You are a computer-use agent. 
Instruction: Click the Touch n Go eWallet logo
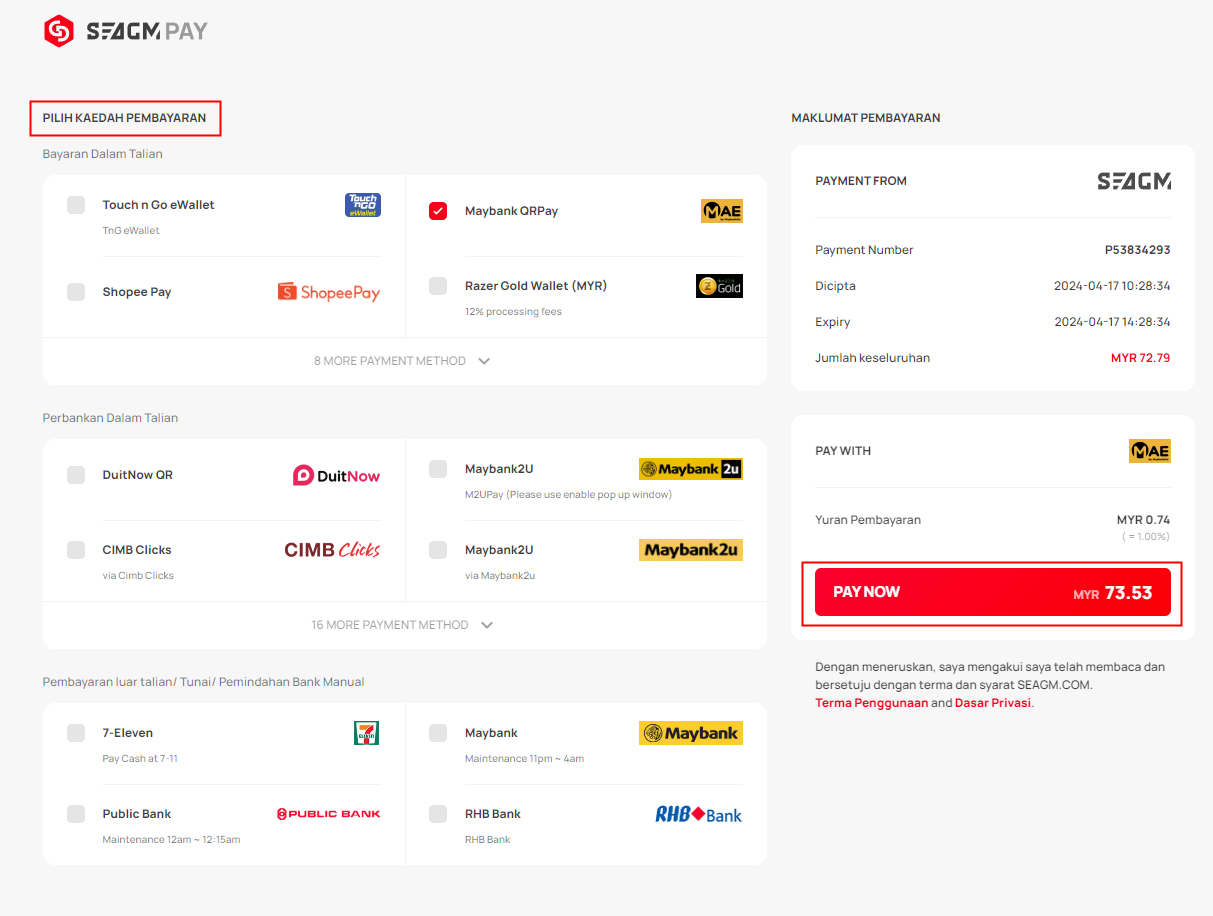(362, 205)
